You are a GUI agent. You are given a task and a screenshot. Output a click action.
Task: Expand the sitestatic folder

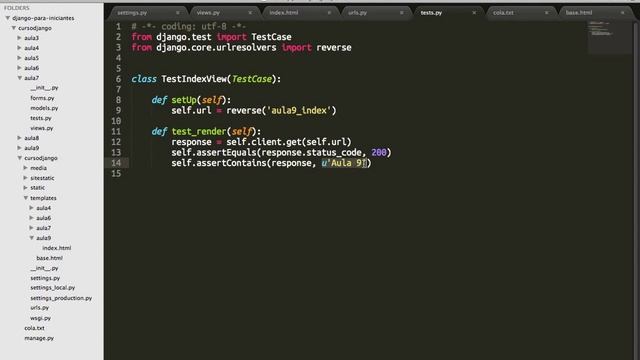25,178
